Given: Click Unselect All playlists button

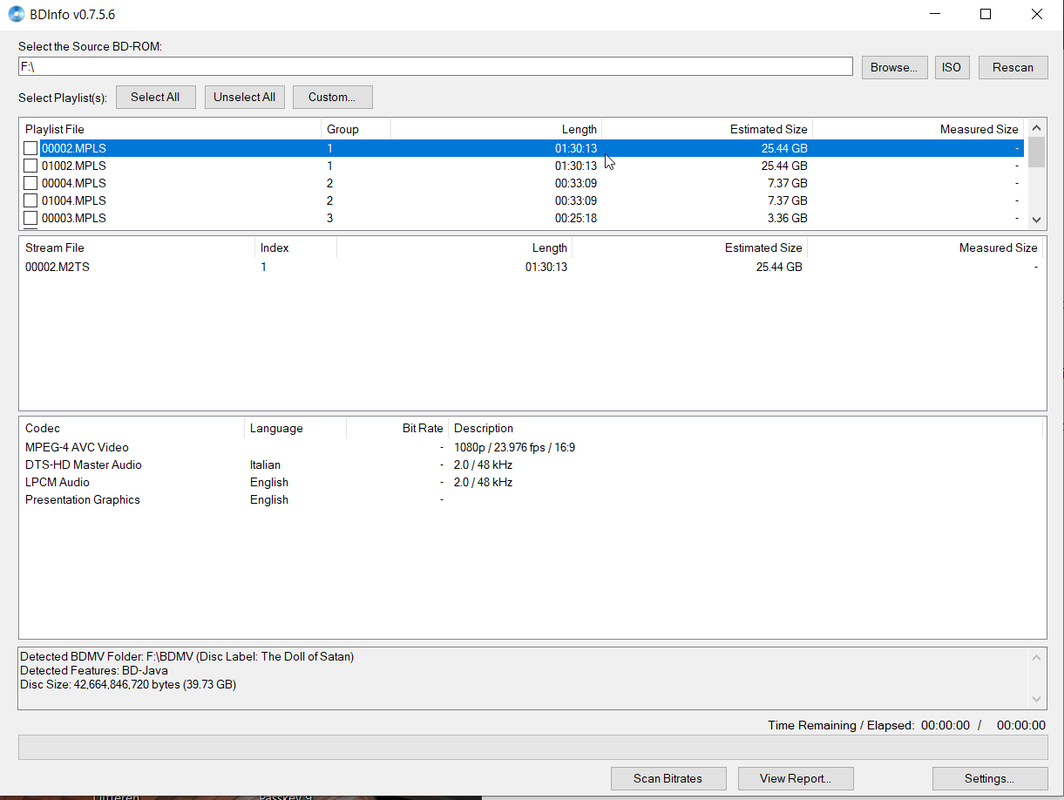Looking at the screenshot, I should [244, 97].
